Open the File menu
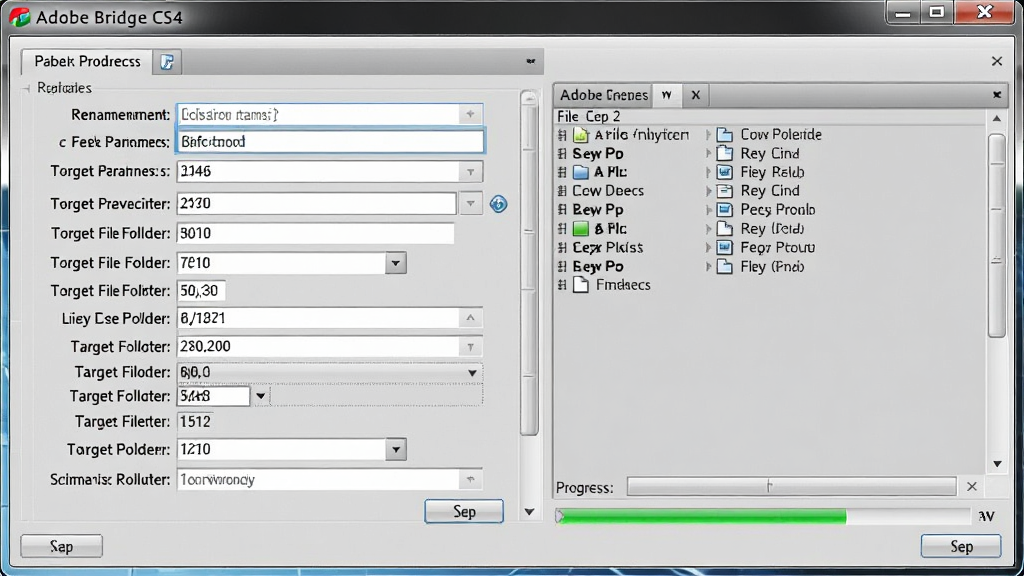This screenshot has width=1024, height=576. (x=568, y=116)
